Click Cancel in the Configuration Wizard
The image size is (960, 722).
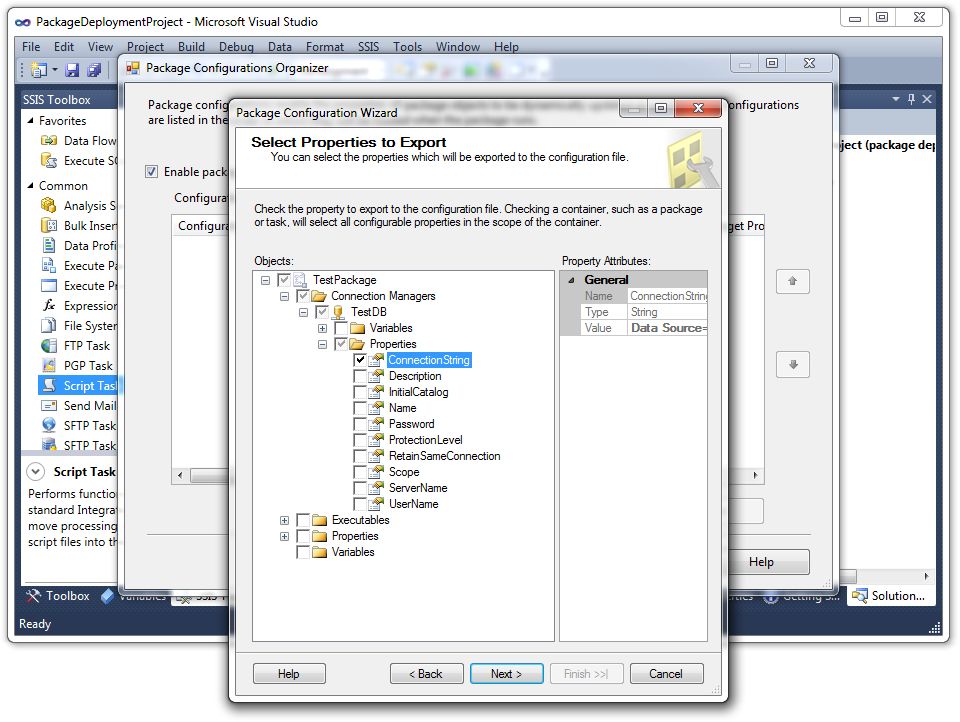pyautogui.click(x=666, y=674)
